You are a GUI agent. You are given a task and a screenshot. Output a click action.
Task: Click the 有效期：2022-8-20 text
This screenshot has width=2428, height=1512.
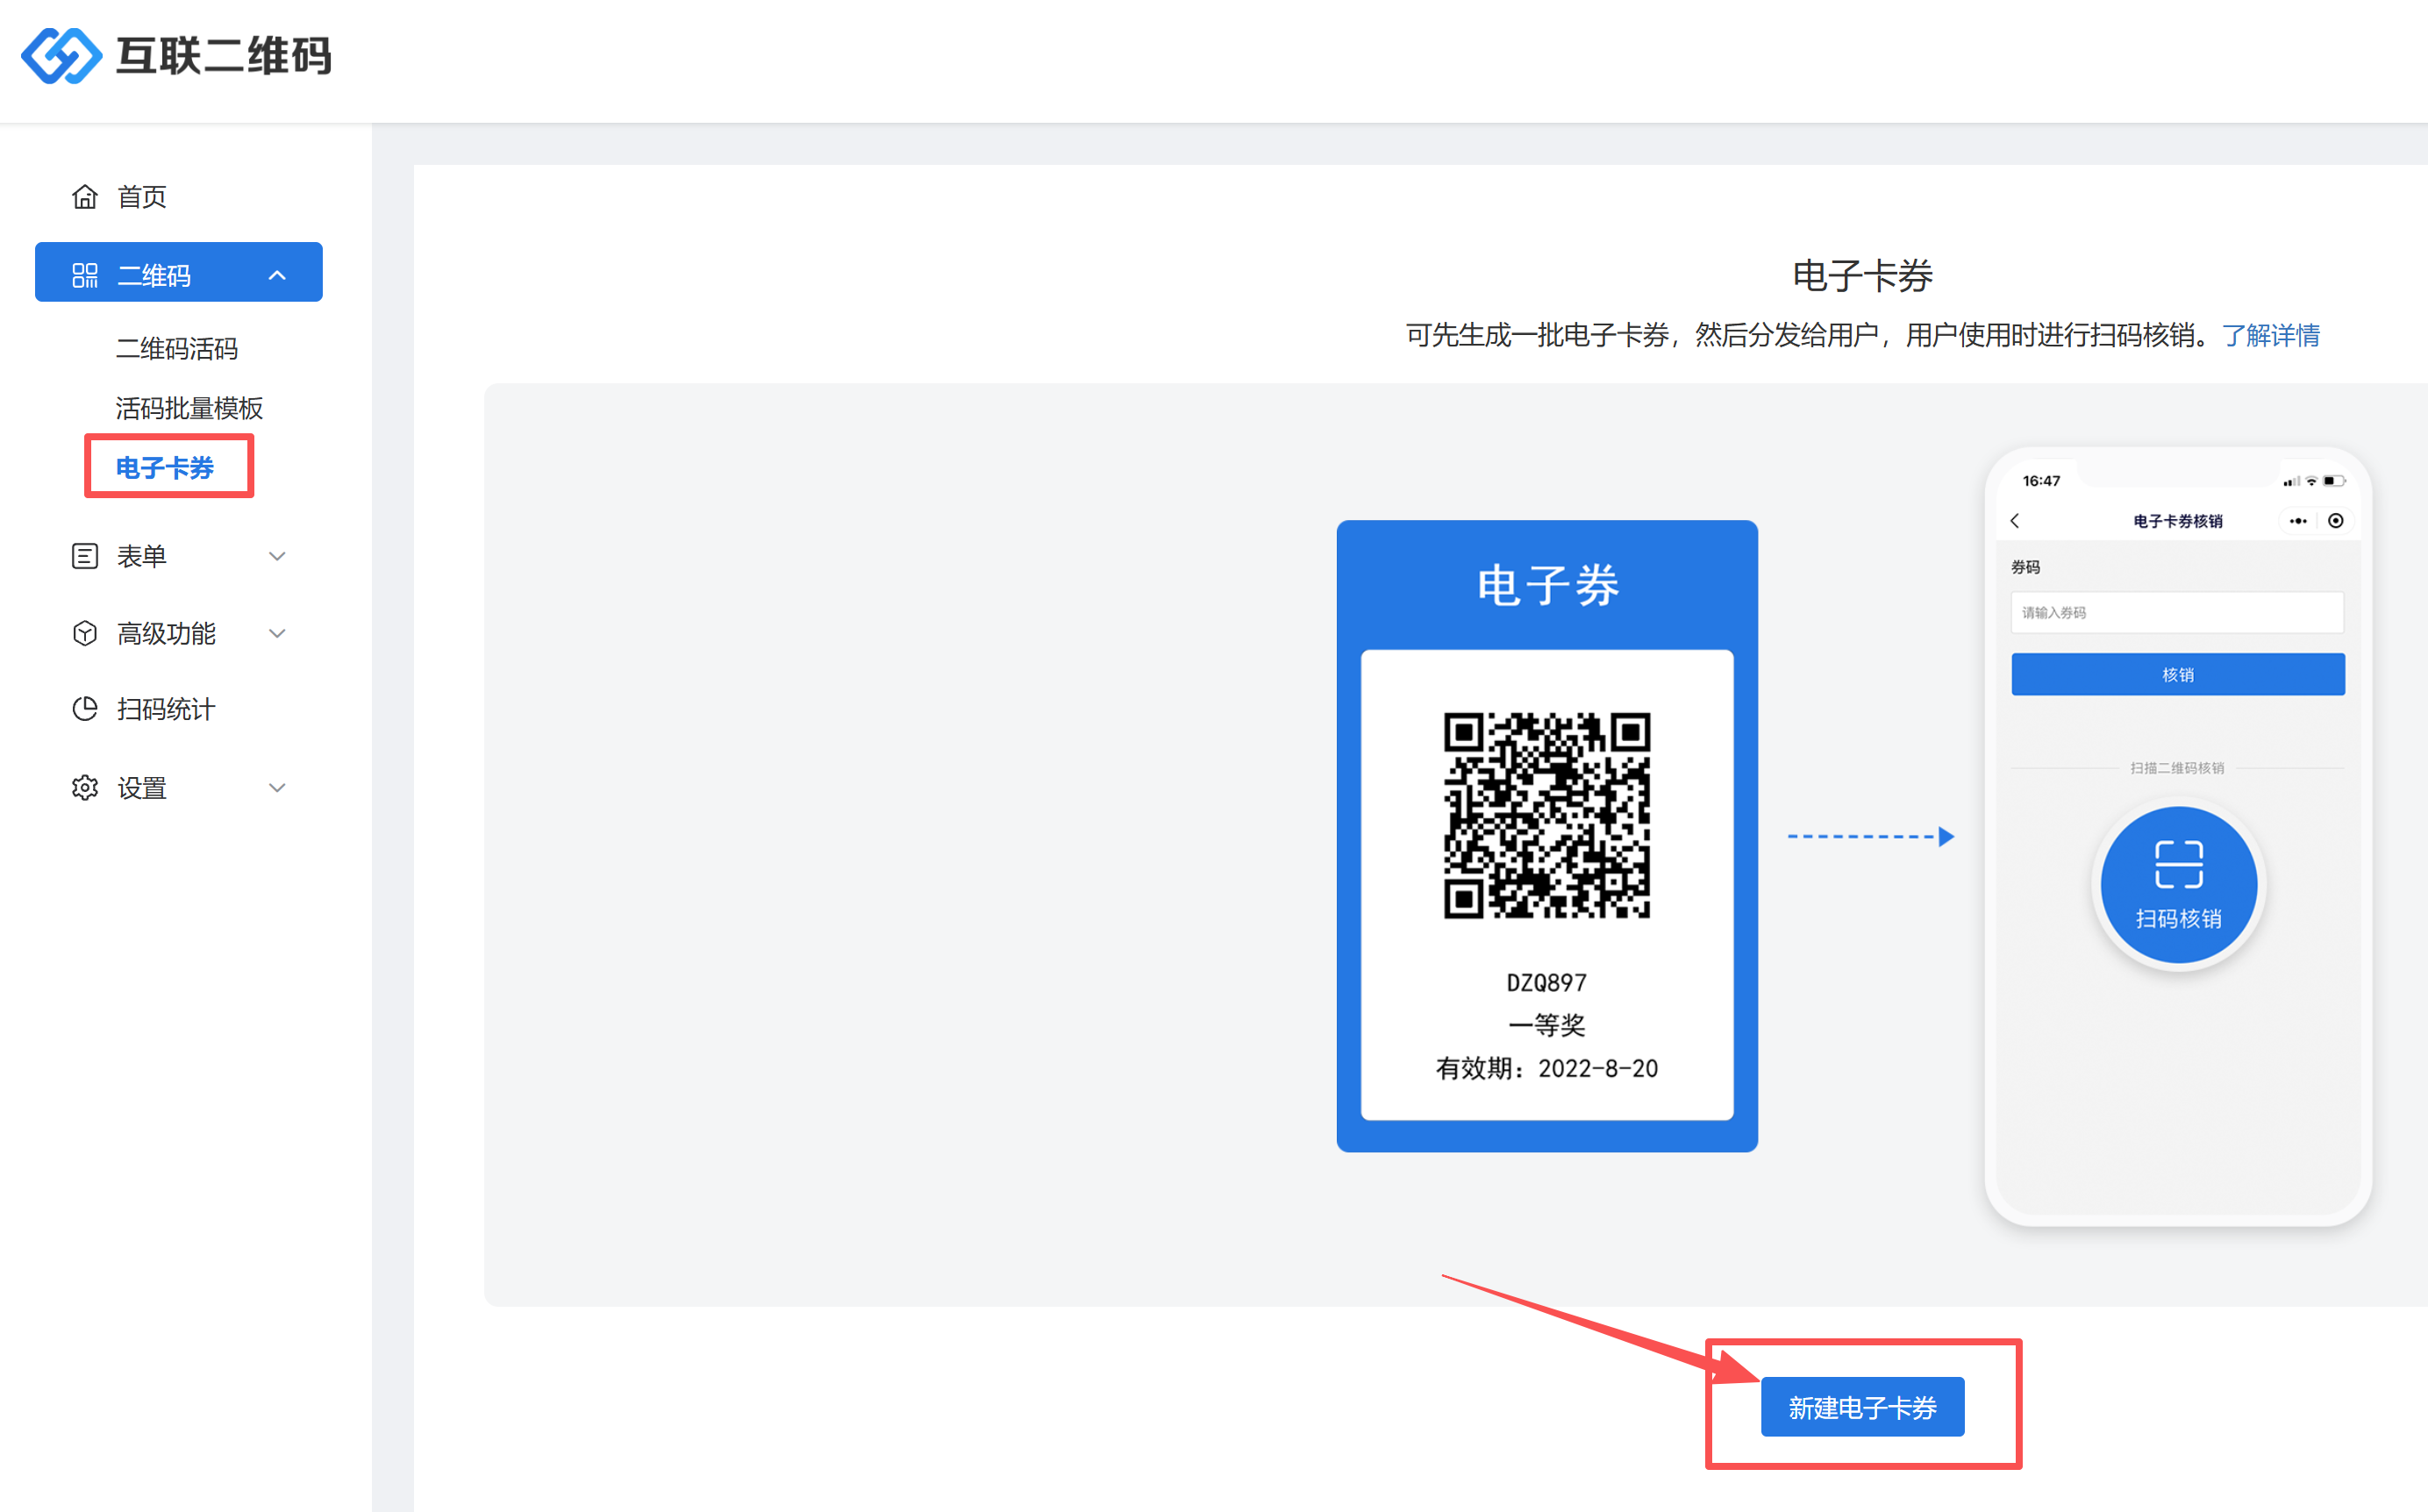coord(1547,1068)
